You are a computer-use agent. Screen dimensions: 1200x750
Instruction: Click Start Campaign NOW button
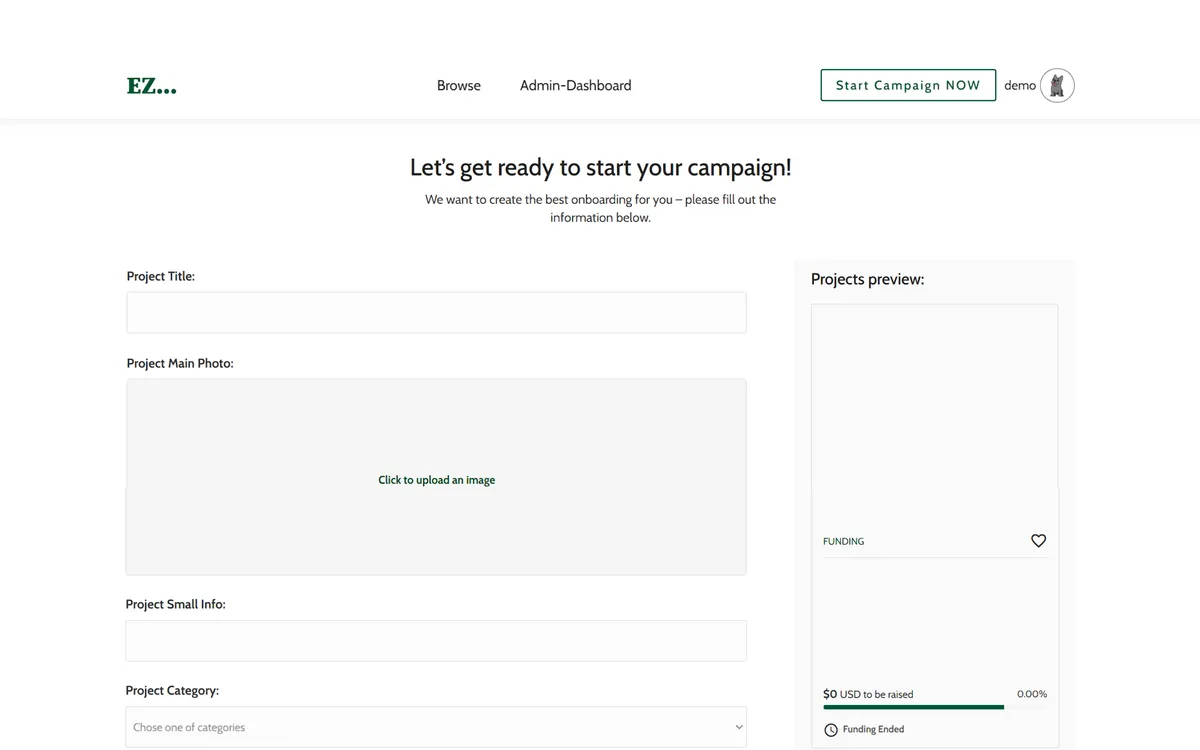point(908,85)
